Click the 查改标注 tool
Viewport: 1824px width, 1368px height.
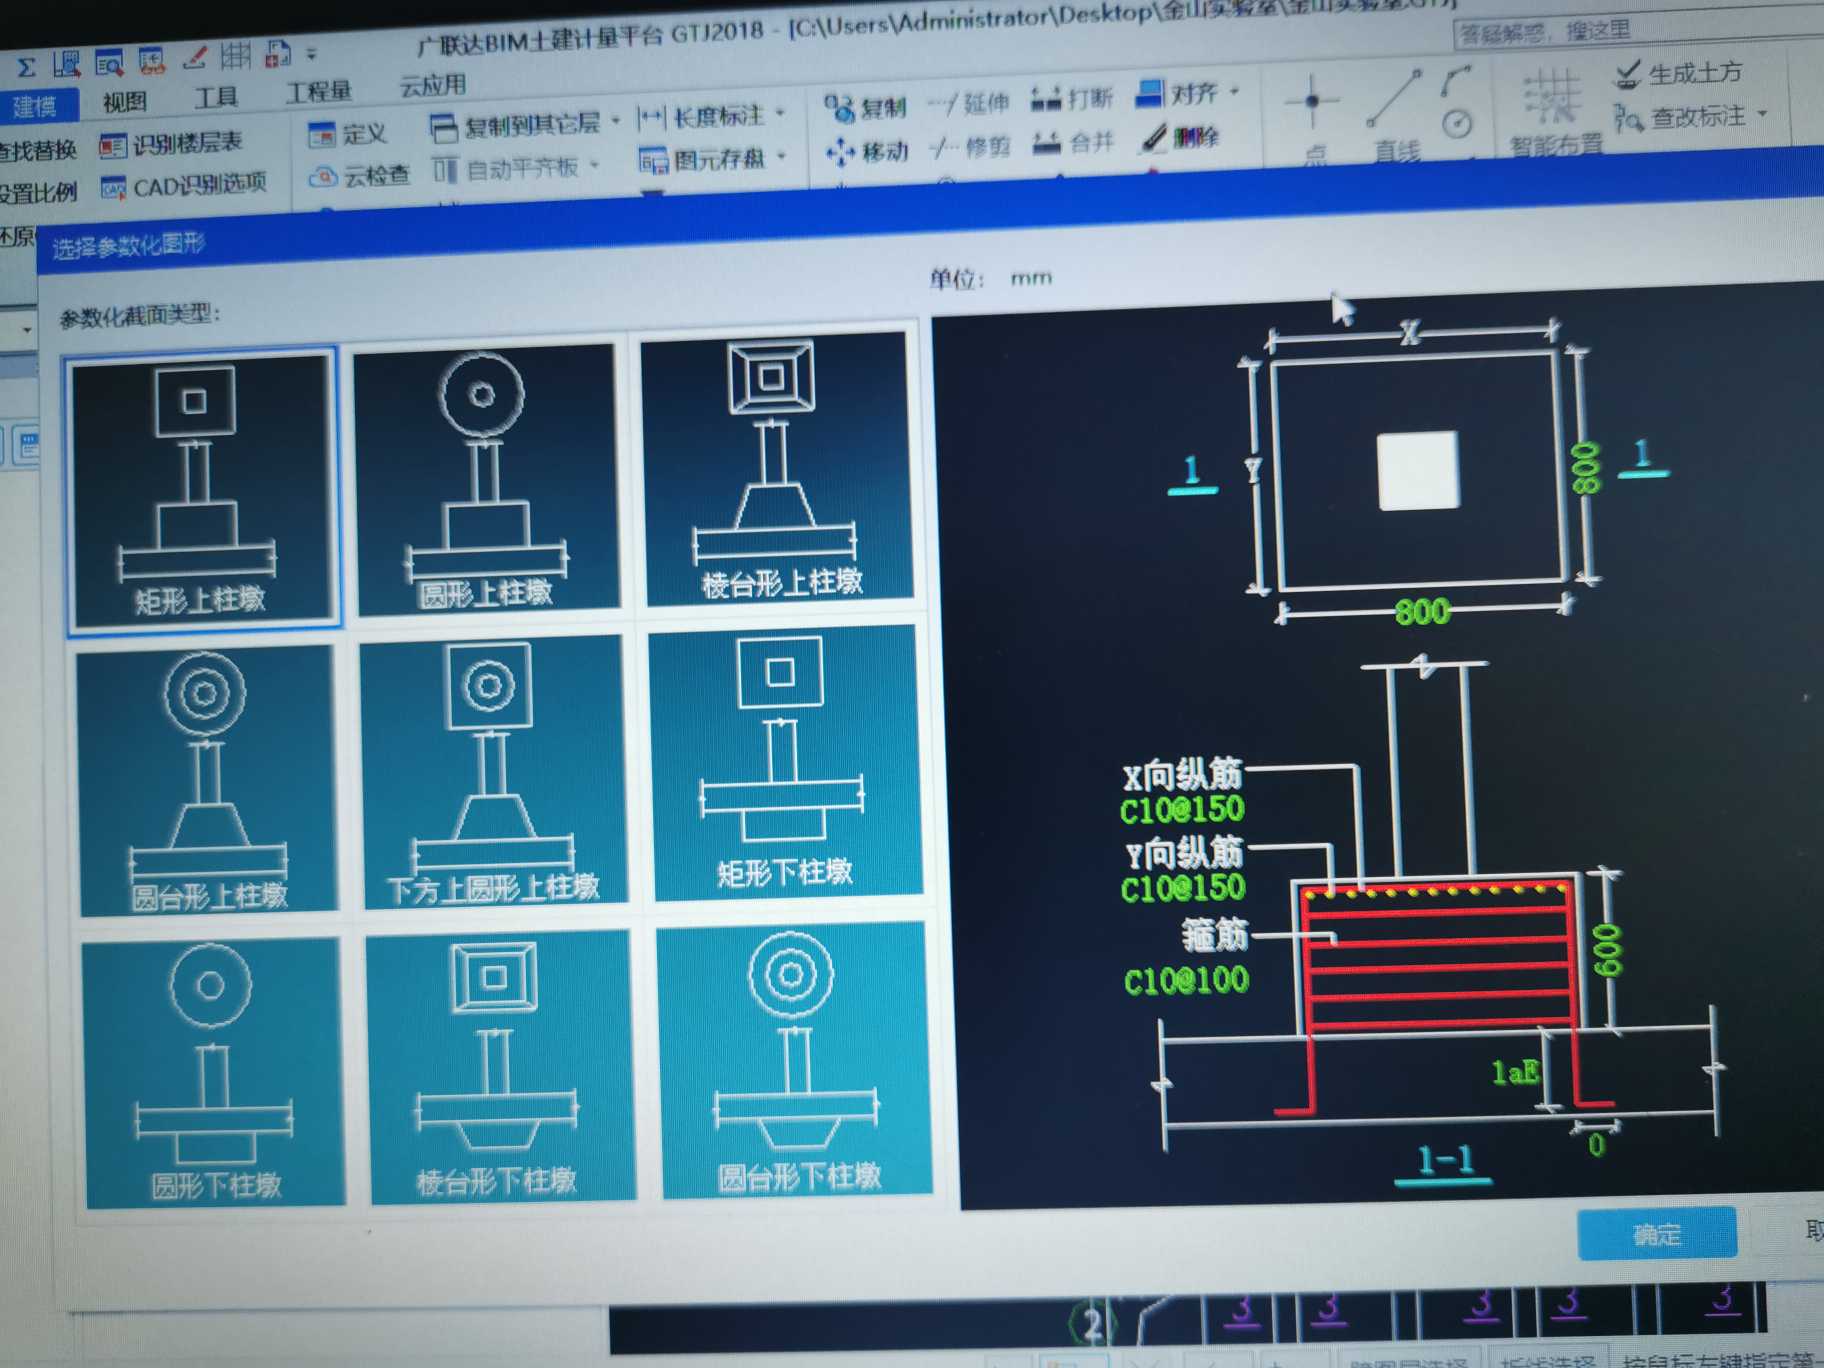(1680, 118)
